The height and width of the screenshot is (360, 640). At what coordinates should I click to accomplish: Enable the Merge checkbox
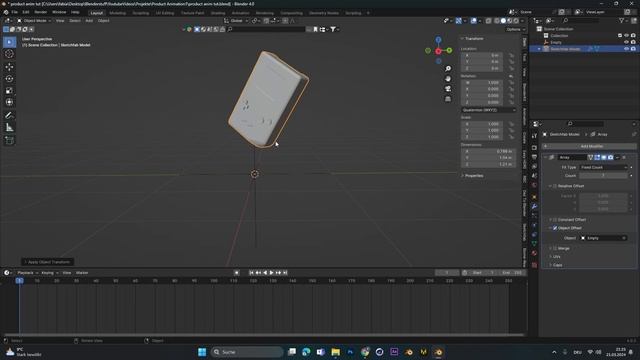(x=555, y=248)
